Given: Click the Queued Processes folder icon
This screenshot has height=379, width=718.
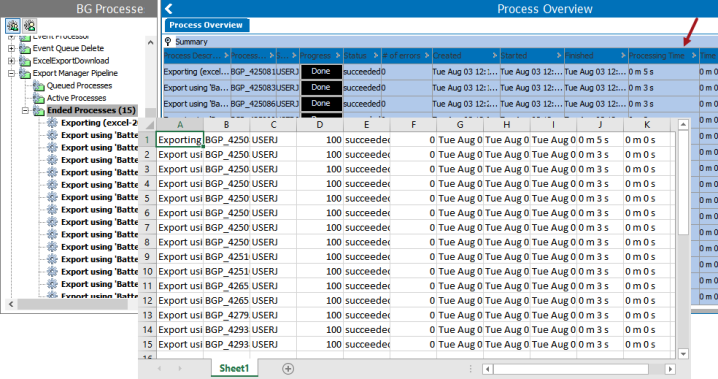Looking at the screenshot, I should [39, 86].
